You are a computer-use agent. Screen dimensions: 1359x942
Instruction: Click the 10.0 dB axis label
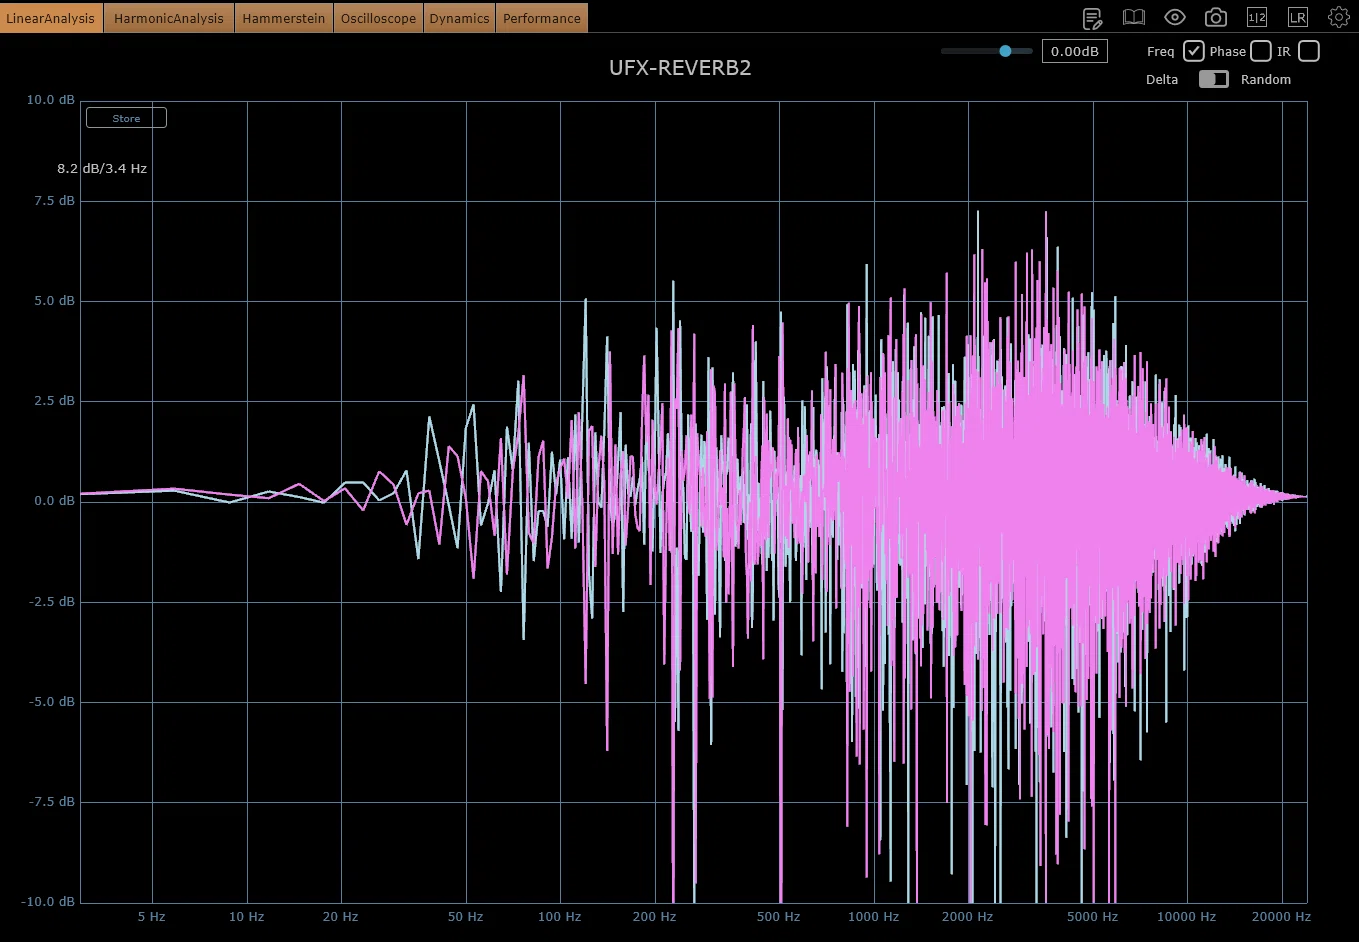coord(51,100)
